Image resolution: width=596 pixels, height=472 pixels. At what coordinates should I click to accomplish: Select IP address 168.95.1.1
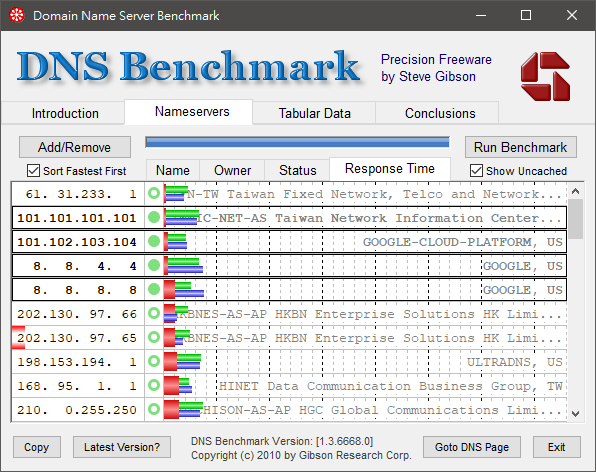(77, 386)
